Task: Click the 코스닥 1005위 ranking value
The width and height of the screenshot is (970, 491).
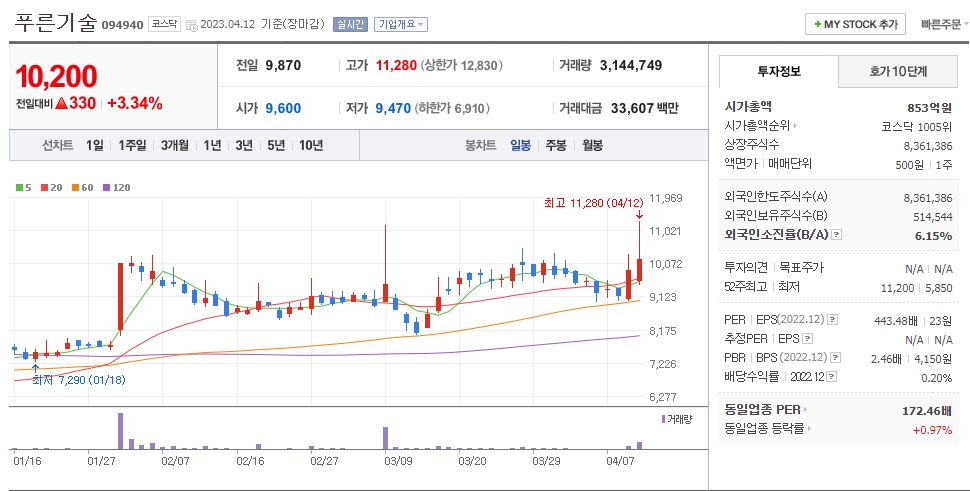Action: 917,127
